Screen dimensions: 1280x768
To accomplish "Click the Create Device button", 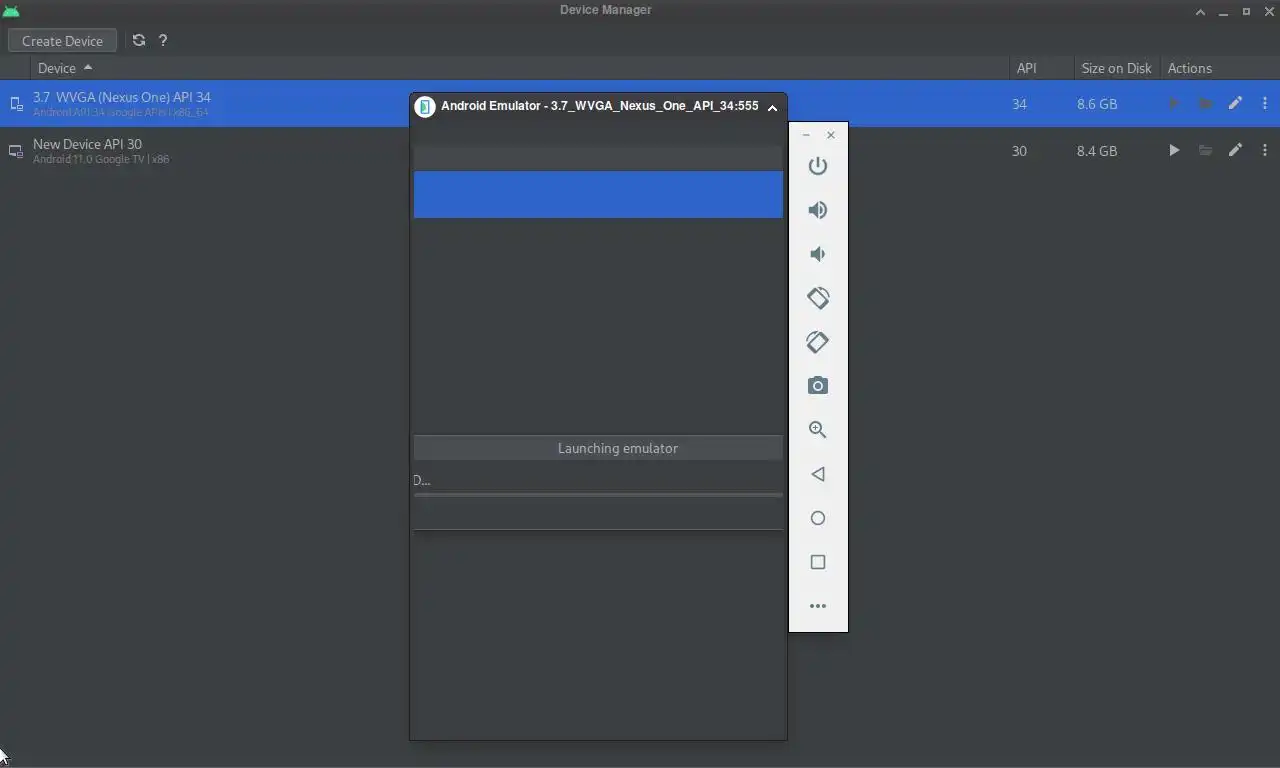I will 62,41.
